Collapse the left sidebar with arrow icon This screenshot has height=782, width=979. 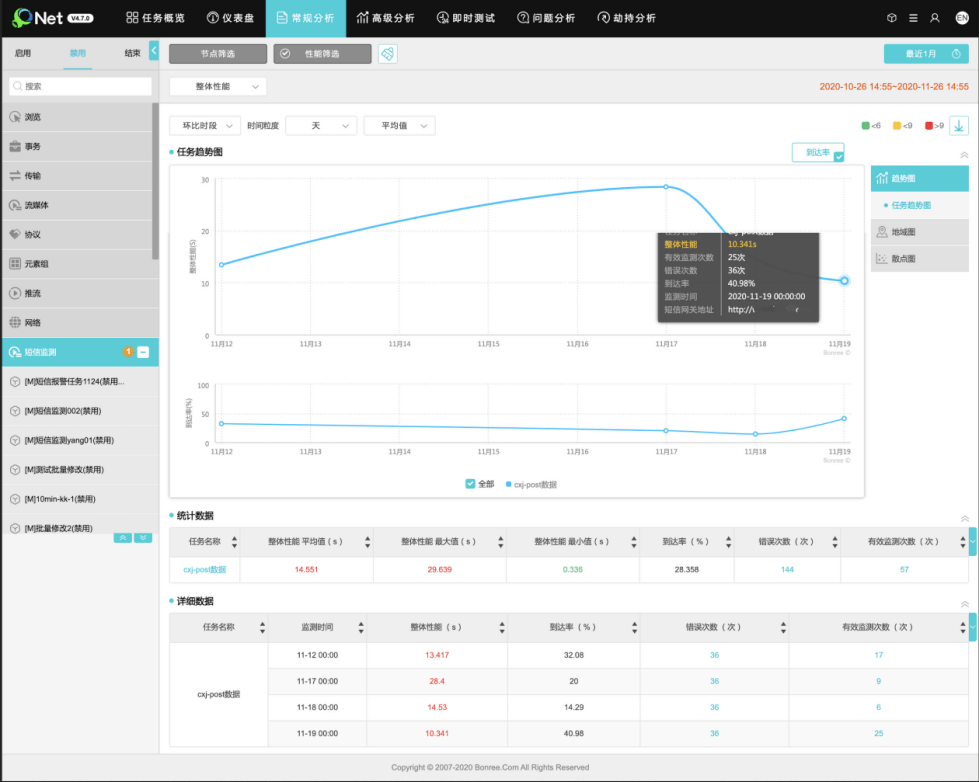pyautogui.click(x=154, y=50)
